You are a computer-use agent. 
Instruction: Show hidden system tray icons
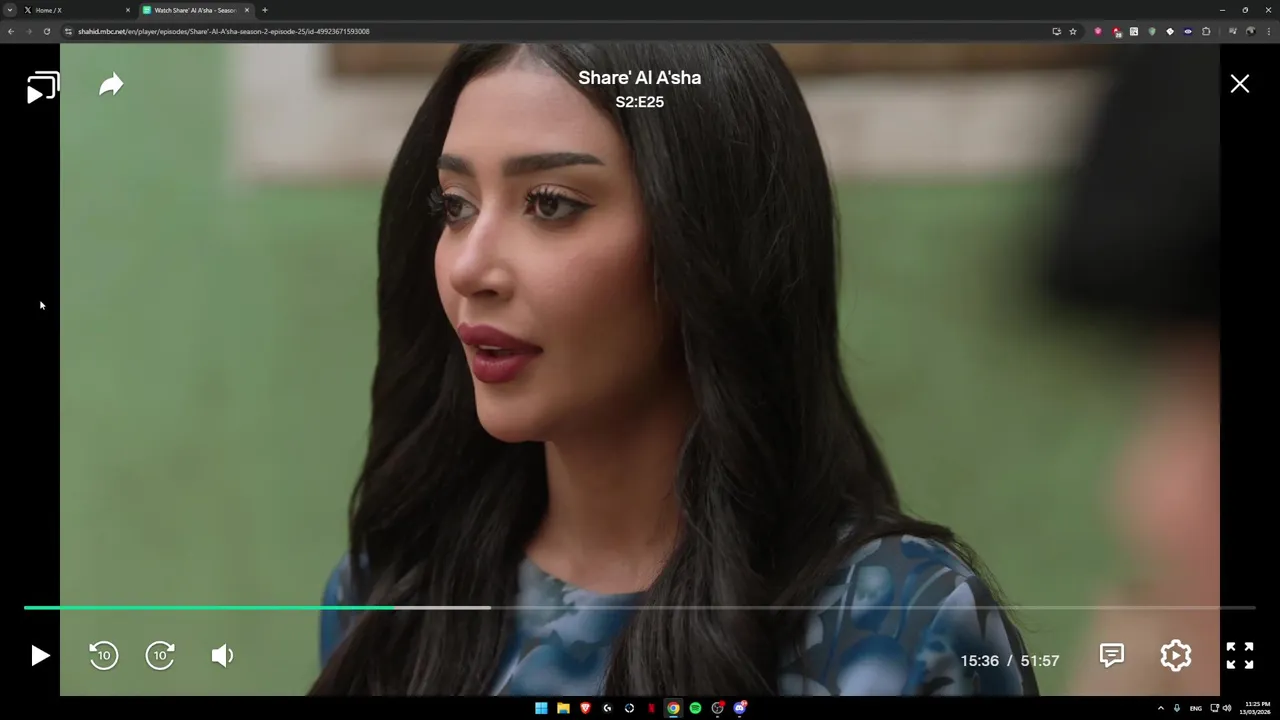click(1161, 708)
